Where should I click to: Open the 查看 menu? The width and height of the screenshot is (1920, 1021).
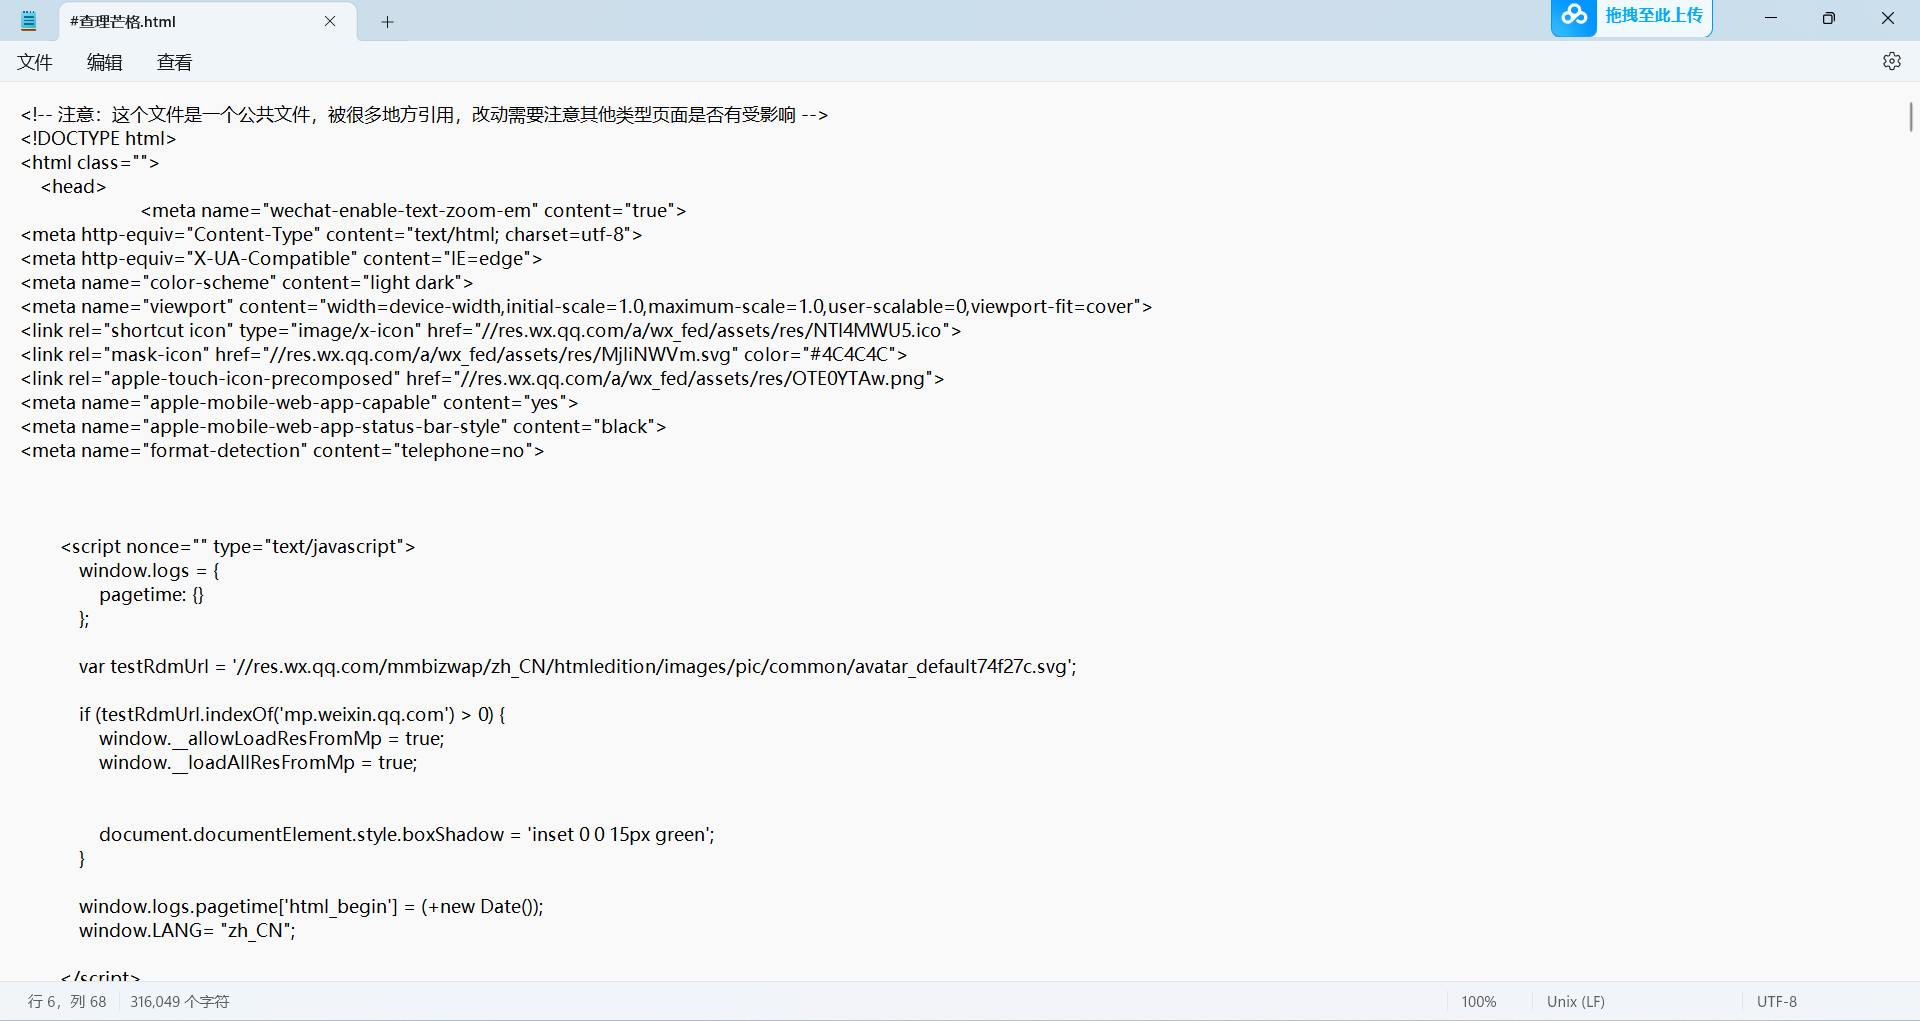click(x=175, y=62)
